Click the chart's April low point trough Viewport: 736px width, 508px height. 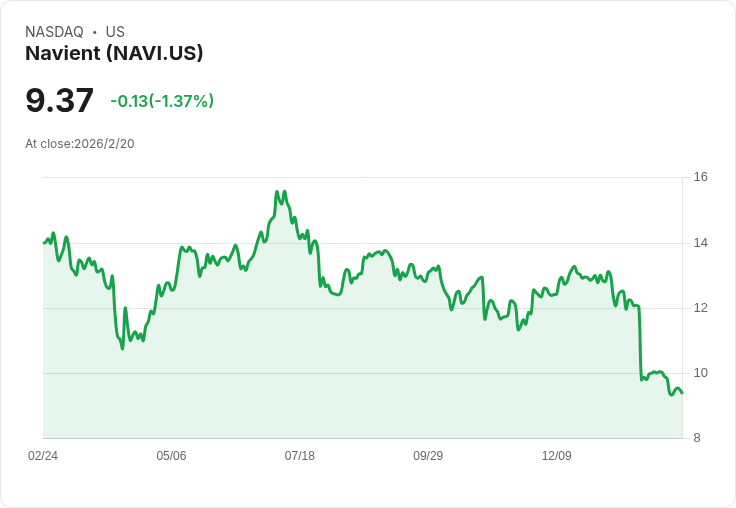coord(123,348)
